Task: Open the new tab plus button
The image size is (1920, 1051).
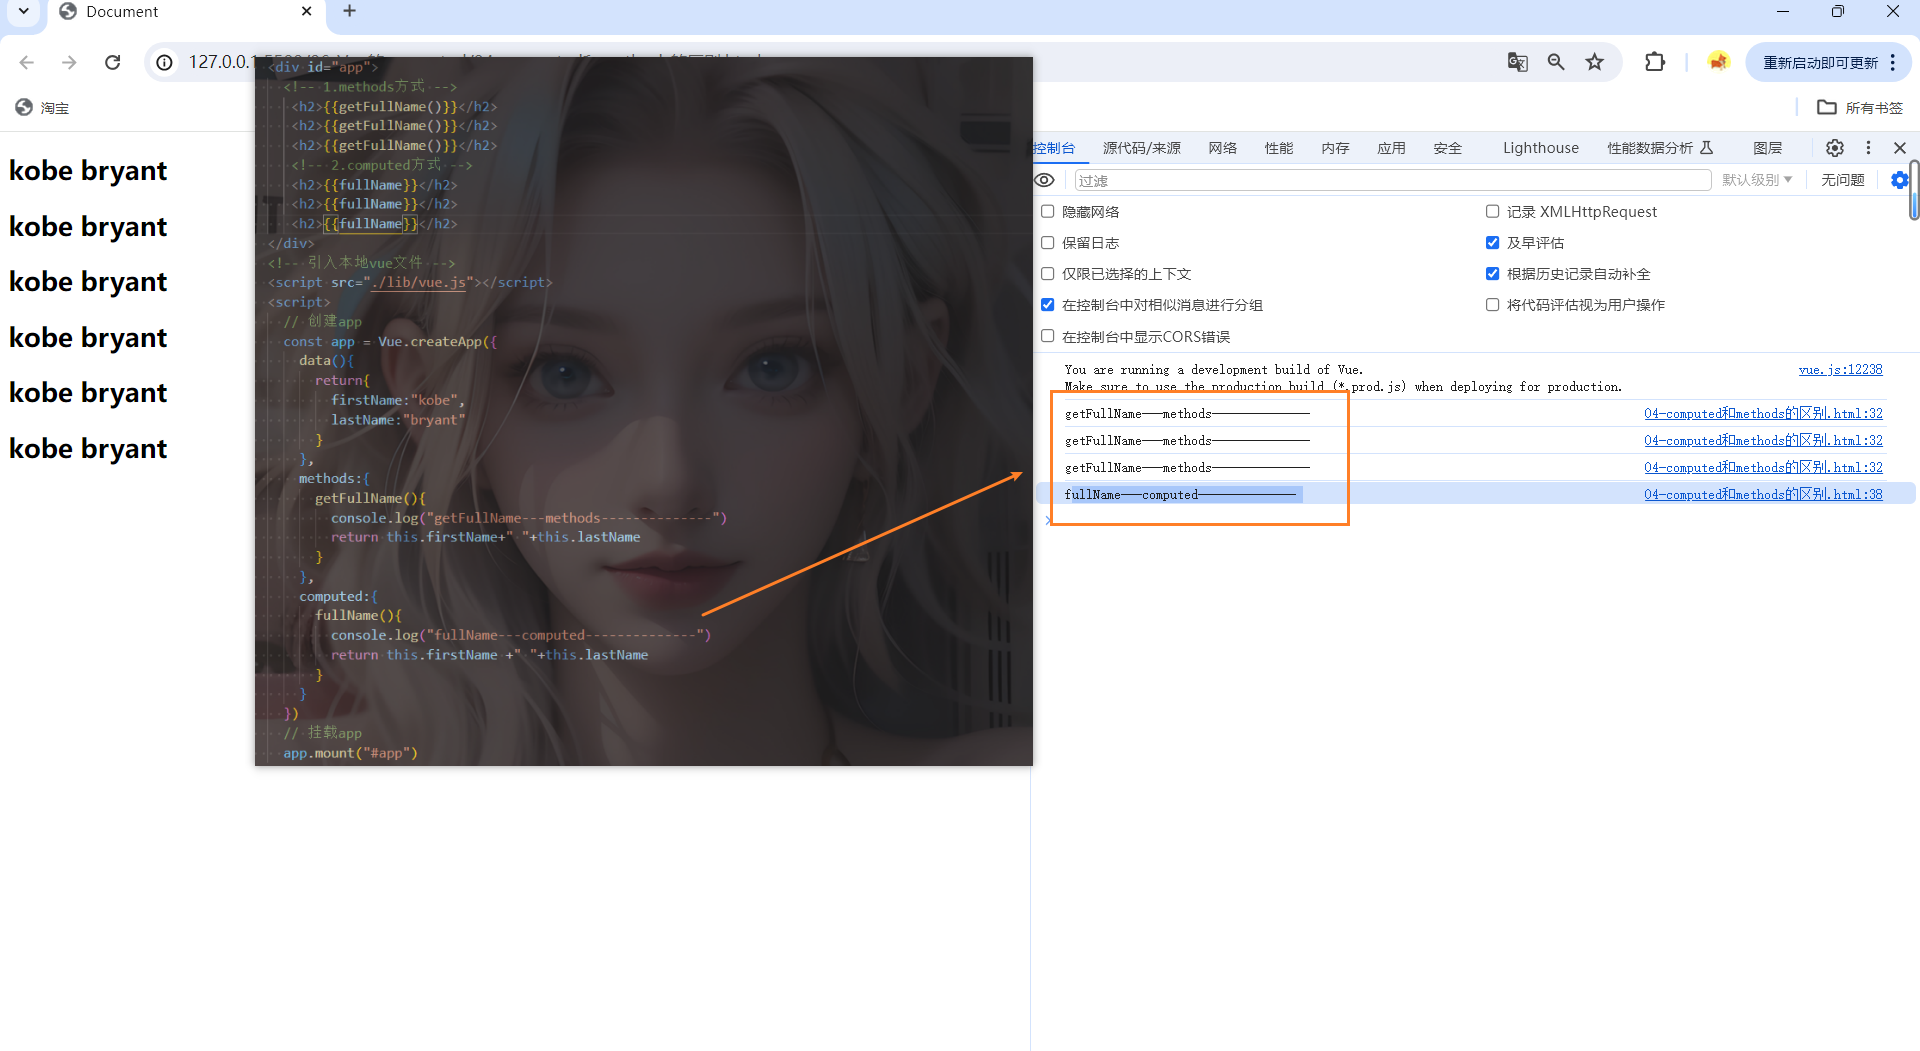Action: tap(349, 11)
